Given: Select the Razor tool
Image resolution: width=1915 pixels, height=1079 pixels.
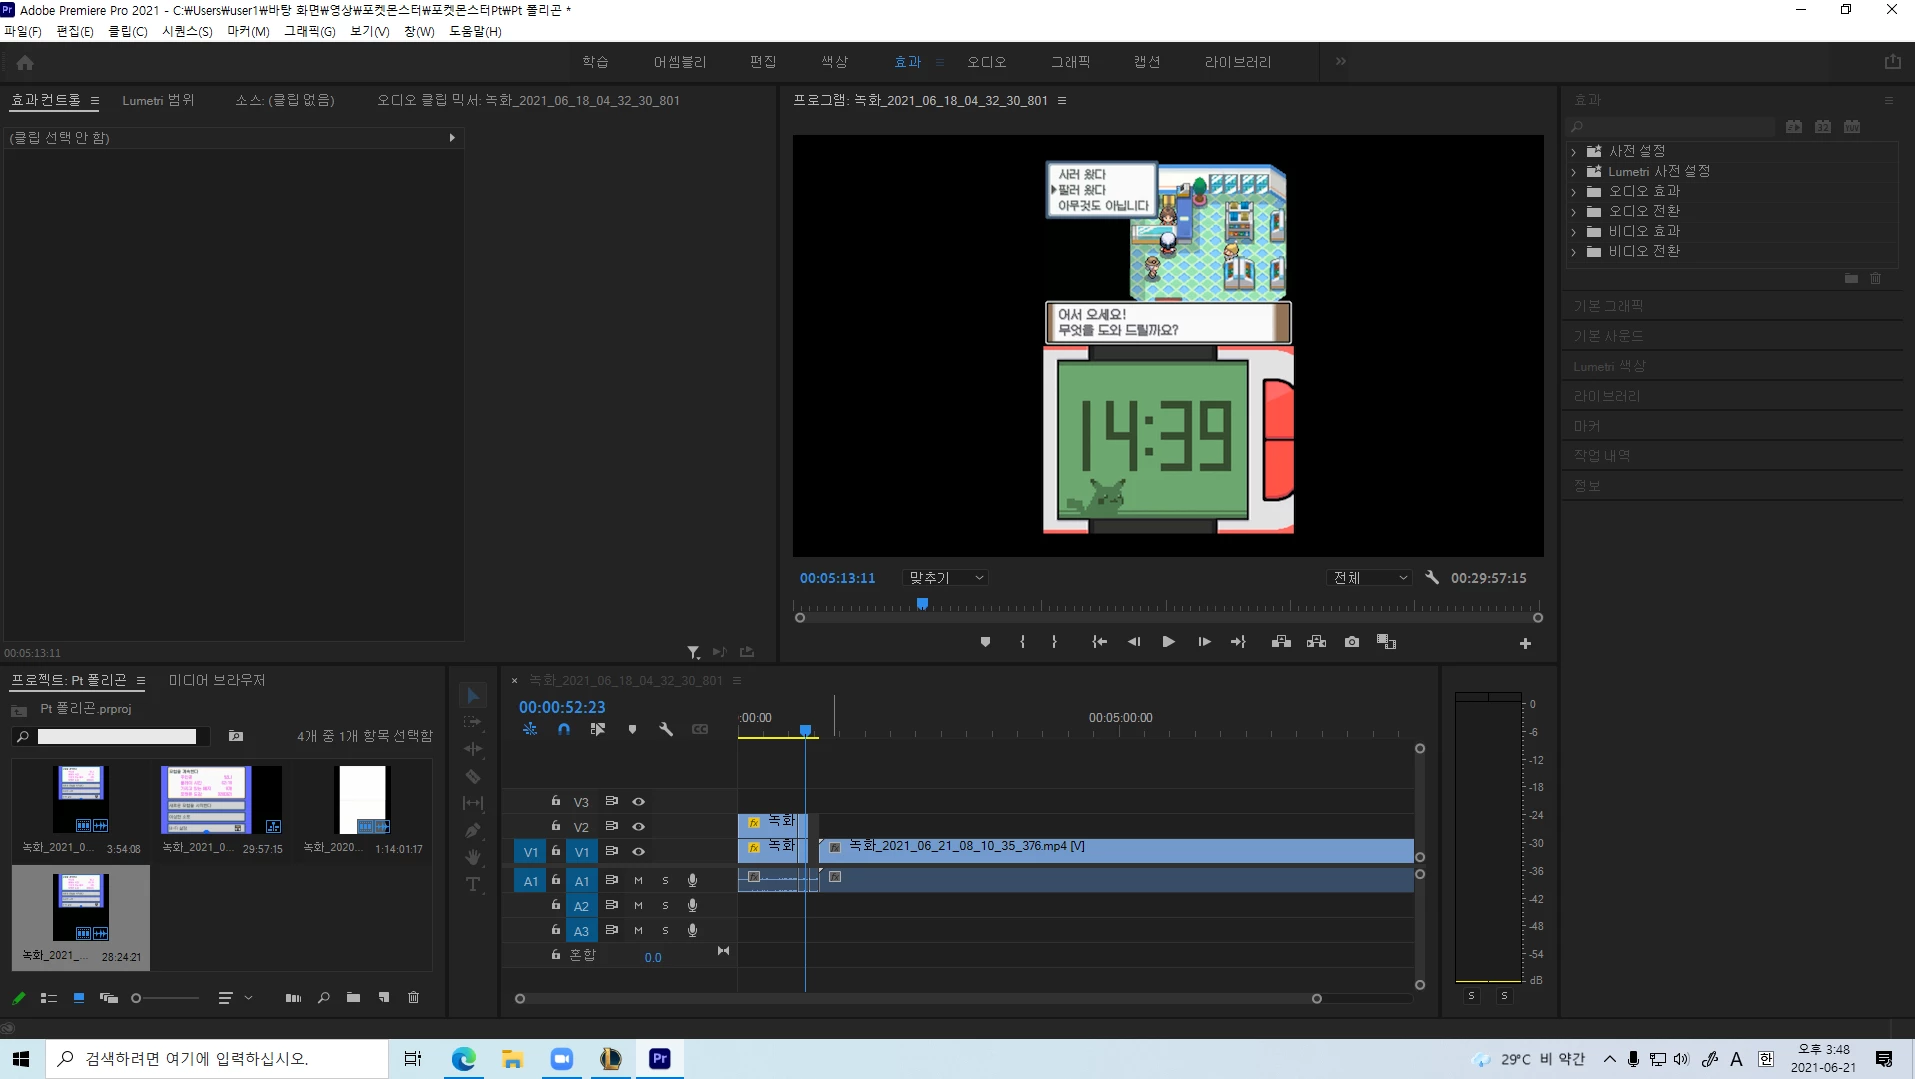Looking at the screenshot, I should [x=473, y=776].
